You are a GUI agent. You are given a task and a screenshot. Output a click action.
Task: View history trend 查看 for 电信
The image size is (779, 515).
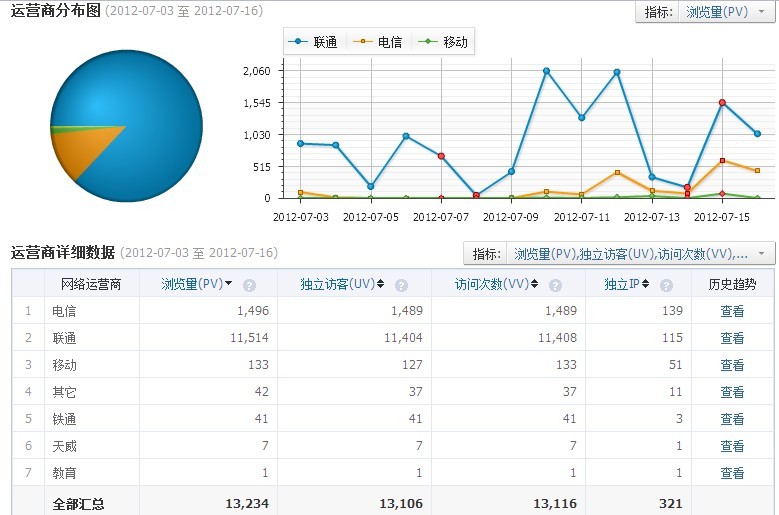click(x=732, y=311)
